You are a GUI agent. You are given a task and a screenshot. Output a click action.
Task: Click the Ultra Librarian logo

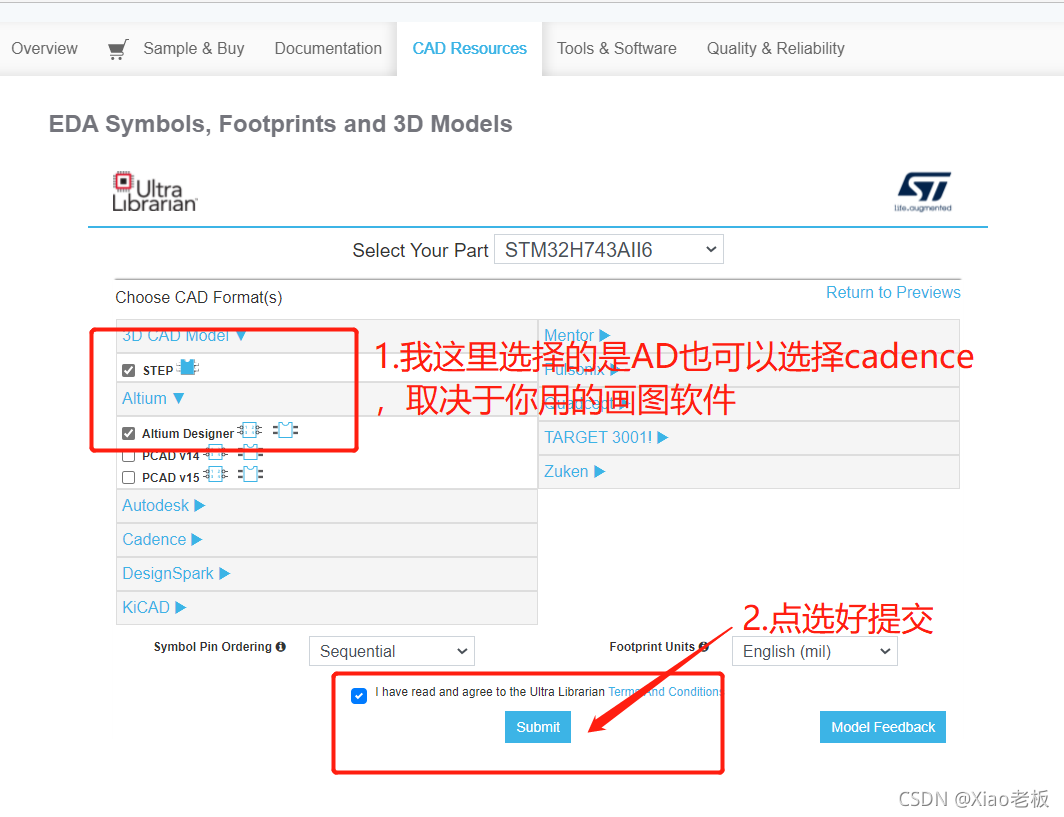155,192
